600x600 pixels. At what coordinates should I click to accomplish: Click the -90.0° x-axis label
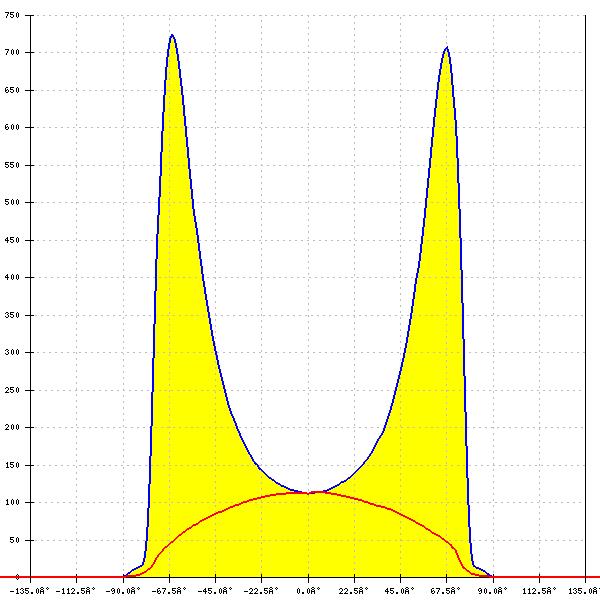coord(124,590)
